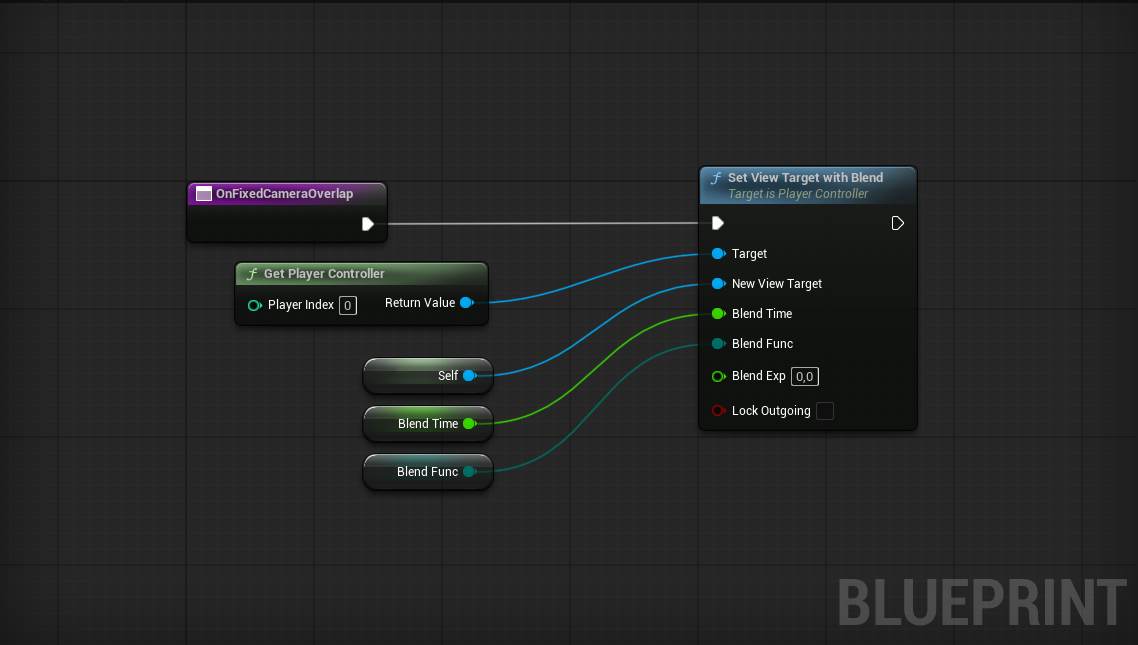Select the Get Player Controller node header
The image size is (1138, 645).
click(324, 274)
